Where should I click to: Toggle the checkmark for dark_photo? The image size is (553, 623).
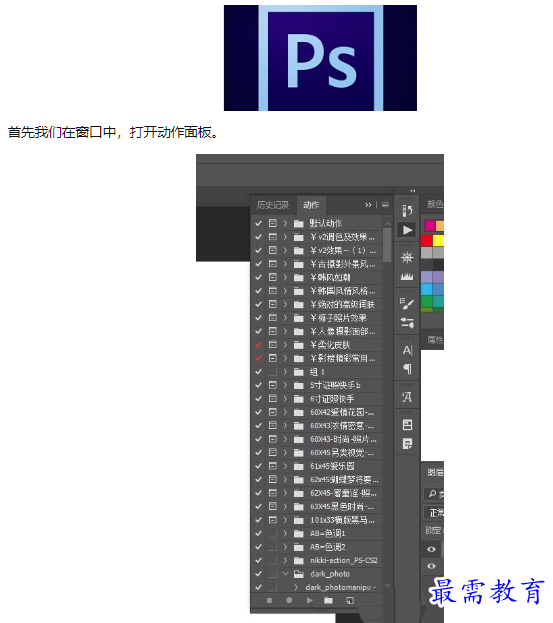point(259,574)
